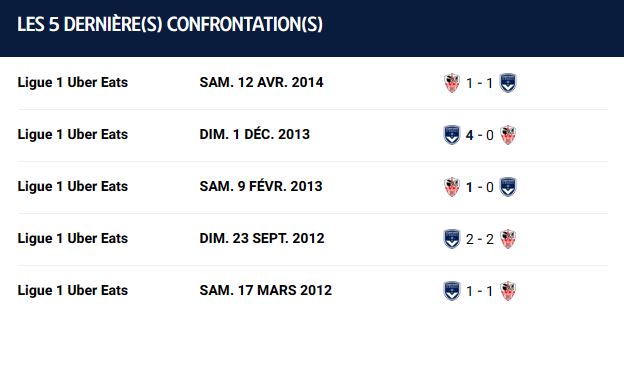Select the SAM. 12 AVR. 2014 date
Screen dimensions: 624x381
(261, 82)
